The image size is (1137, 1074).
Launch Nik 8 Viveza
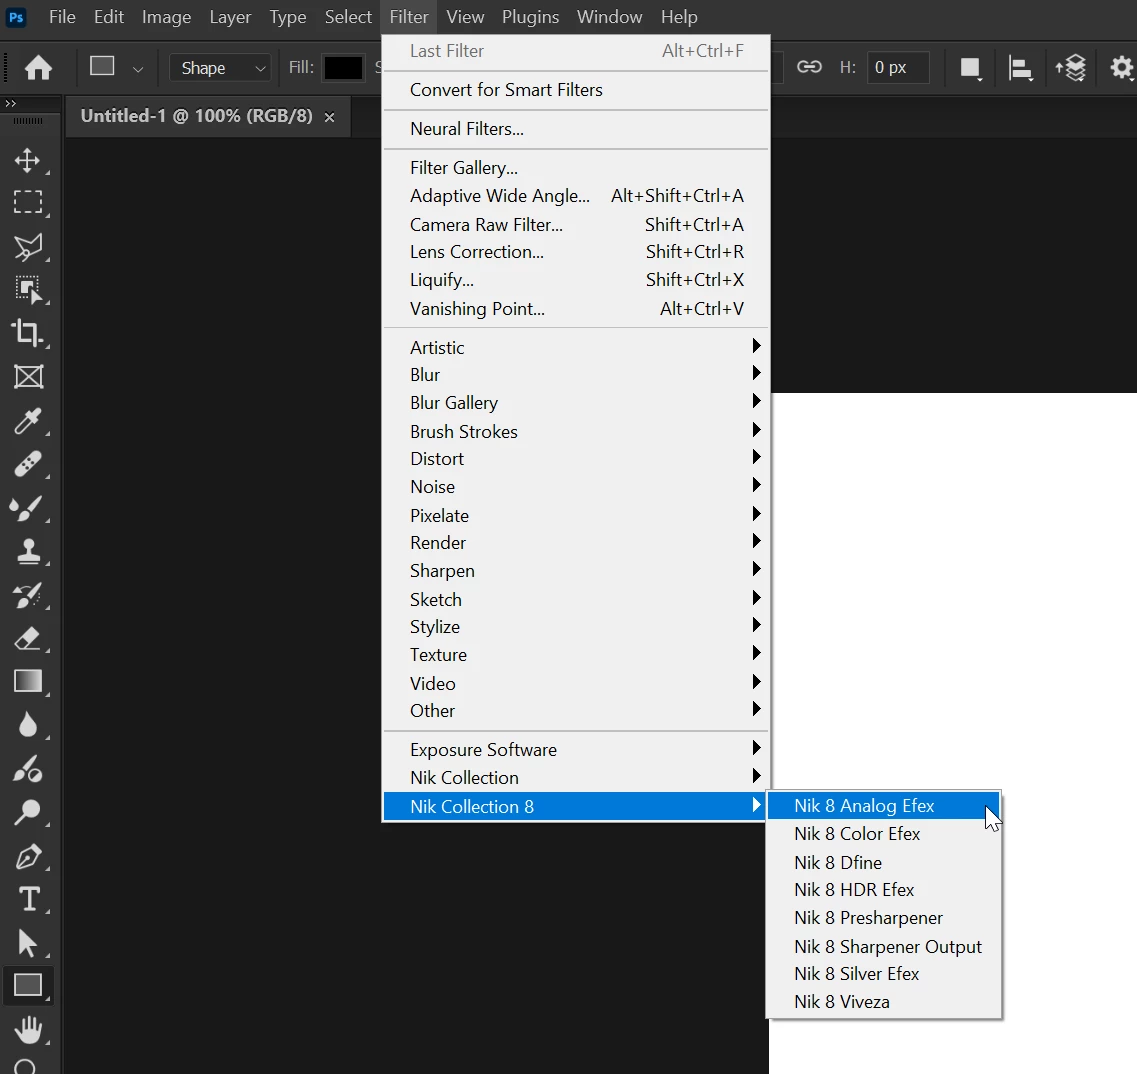point(883,1002)
